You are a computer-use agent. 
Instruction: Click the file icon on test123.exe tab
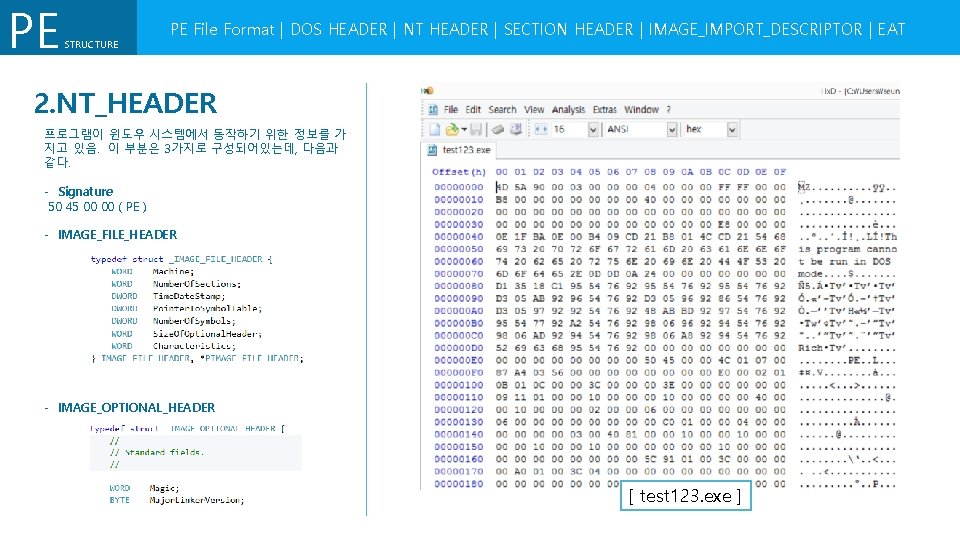coord(432,150)
